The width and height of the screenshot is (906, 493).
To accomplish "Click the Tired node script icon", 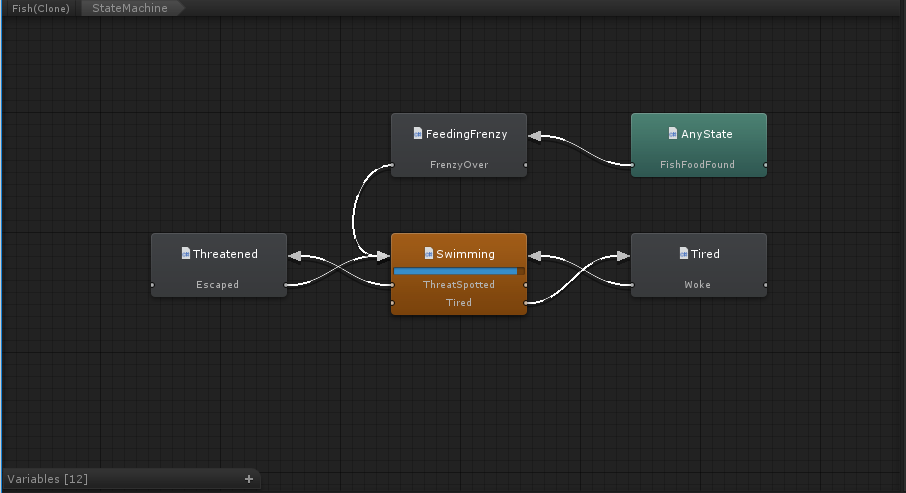I will (684, 254).
